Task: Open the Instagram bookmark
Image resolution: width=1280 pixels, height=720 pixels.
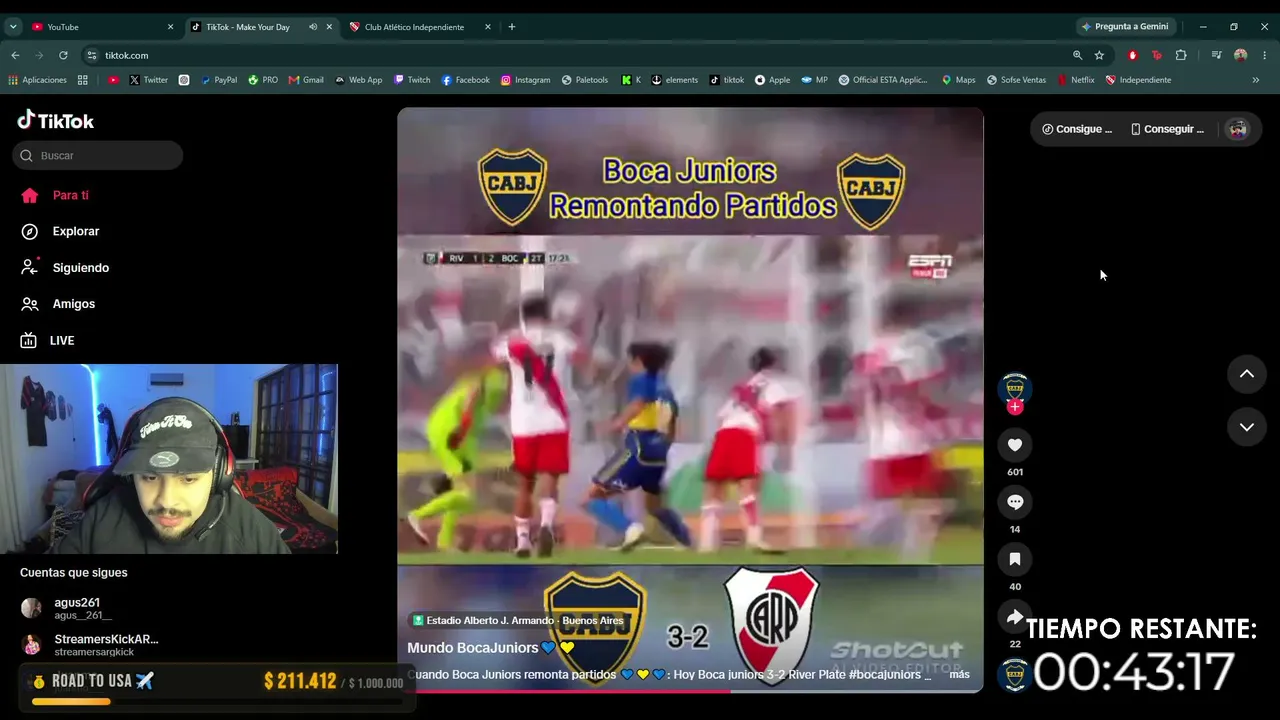Action: coord(526,80)
